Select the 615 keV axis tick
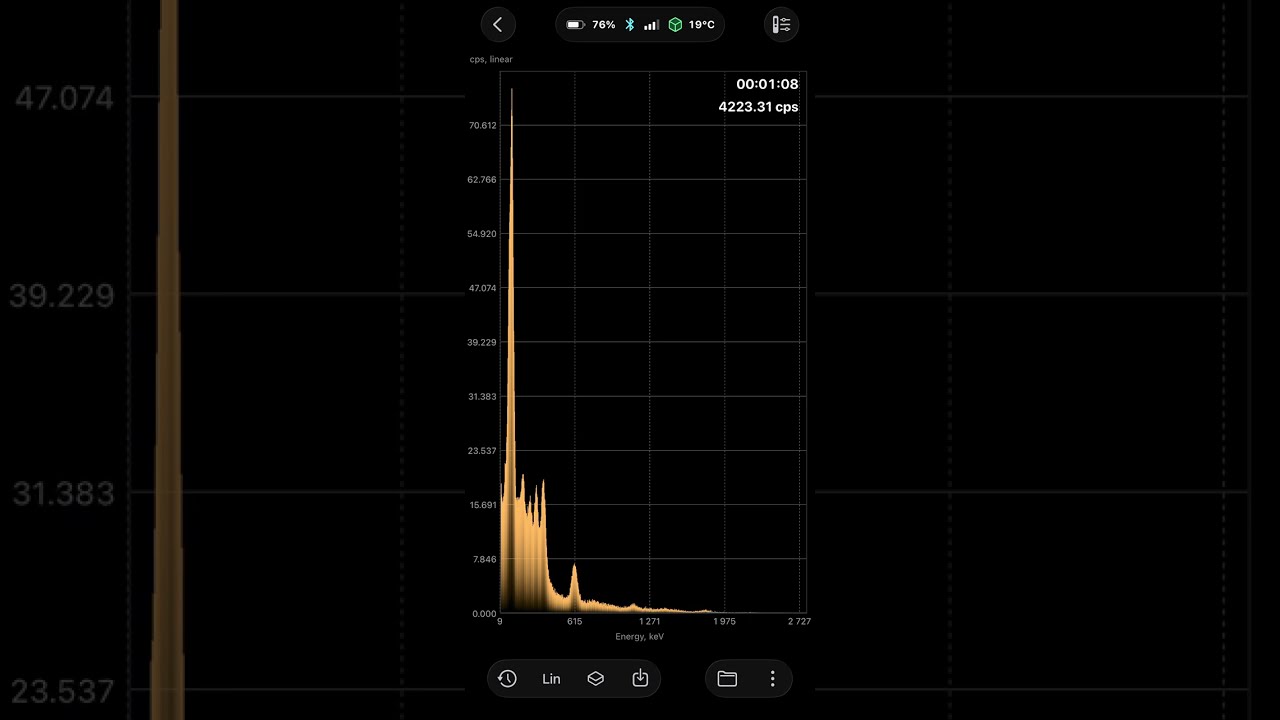1280x720 pixels. tap(574, 622)
